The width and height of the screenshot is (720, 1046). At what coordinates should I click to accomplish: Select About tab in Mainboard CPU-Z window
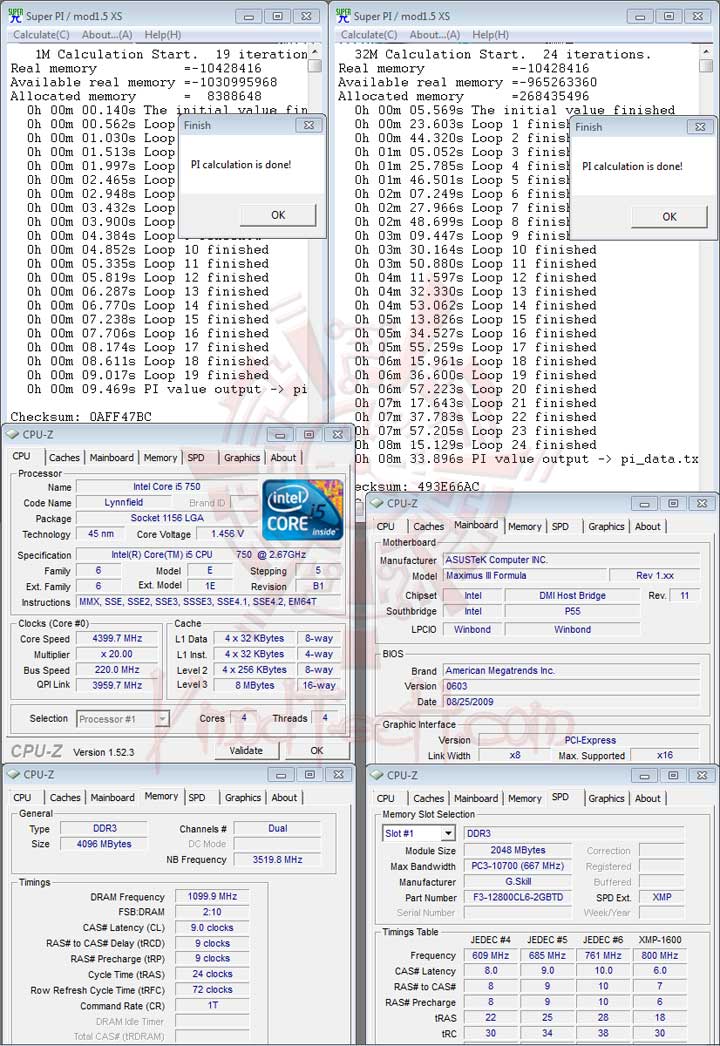(647, 526)
